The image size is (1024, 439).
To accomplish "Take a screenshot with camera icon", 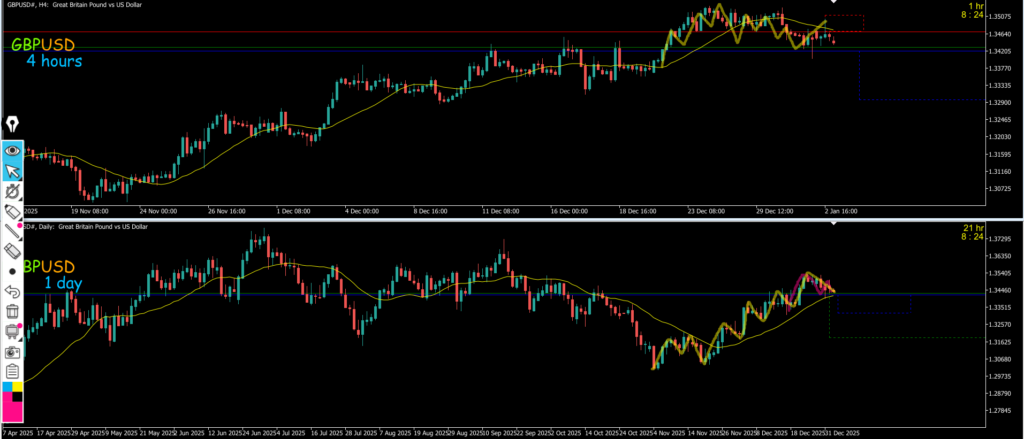I will click(x=13, y=352).
